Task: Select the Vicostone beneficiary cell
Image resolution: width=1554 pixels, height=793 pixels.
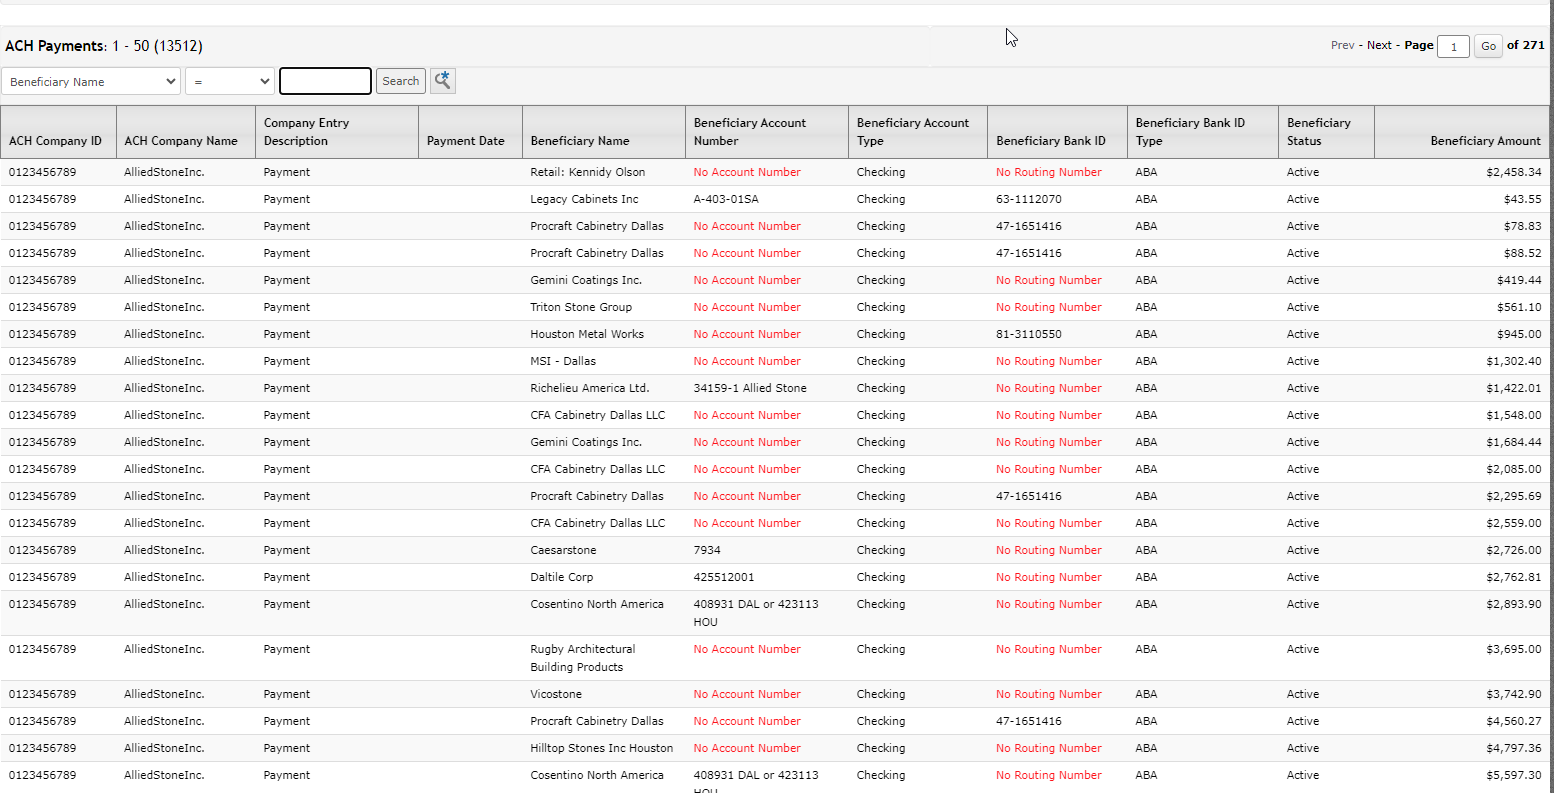Action: tap(556, 694)
